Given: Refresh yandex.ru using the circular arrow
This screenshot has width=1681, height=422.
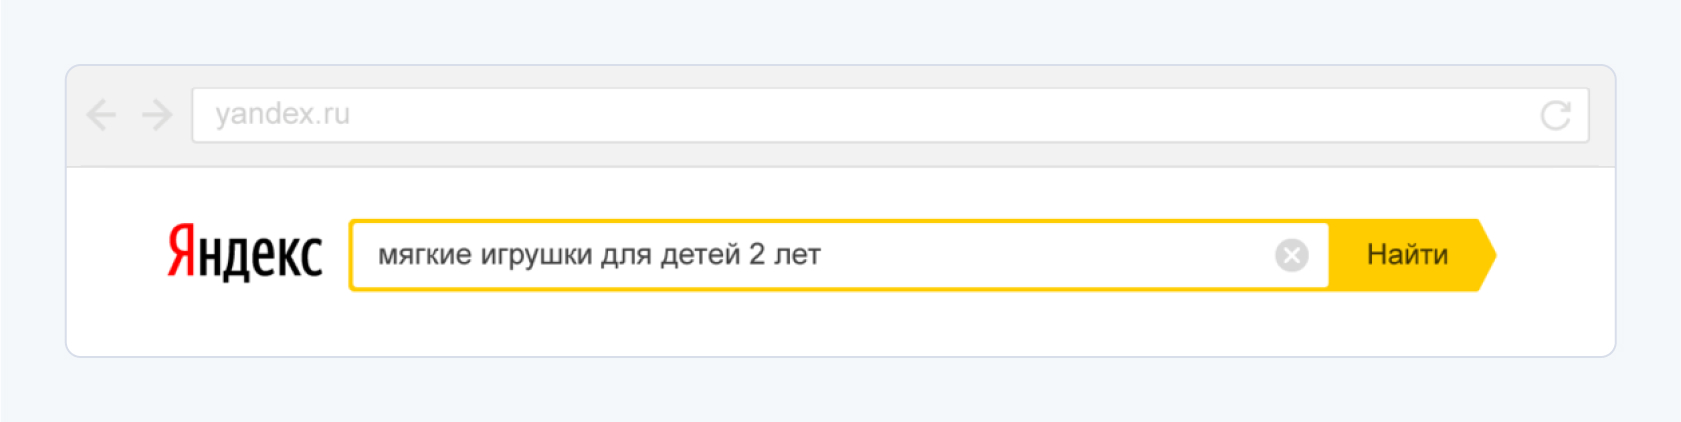Looking at the screenshot, I should coord(1555,115).
